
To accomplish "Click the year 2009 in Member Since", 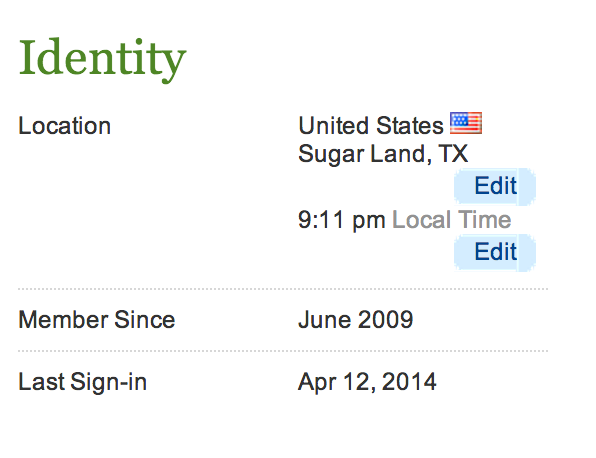I will point(385,320).
